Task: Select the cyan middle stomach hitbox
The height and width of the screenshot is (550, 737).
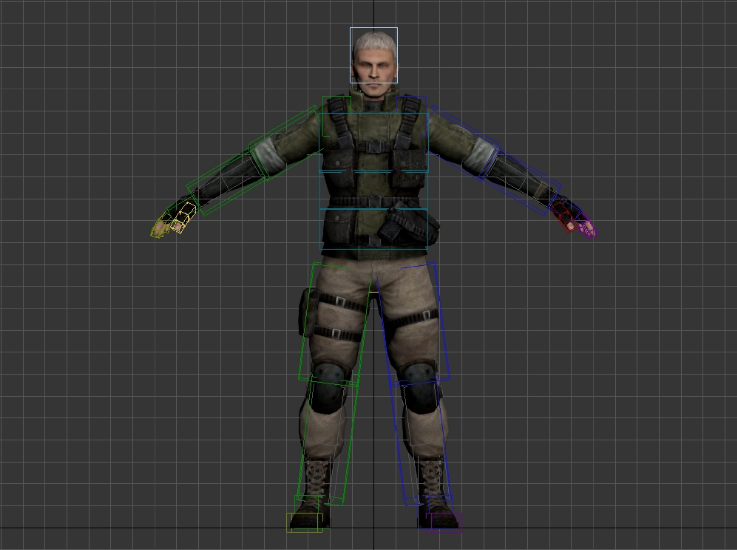Action: 374,190
